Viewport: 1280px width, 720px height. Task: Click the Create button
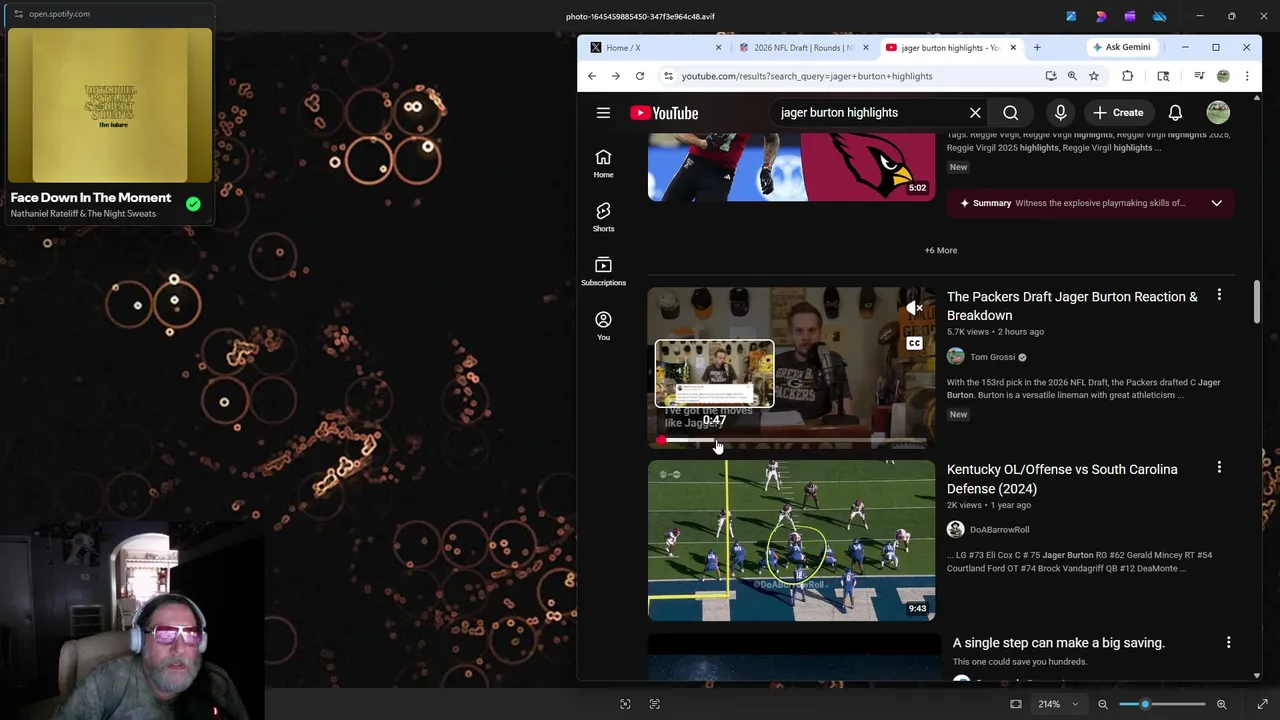tap(1118, 113)
